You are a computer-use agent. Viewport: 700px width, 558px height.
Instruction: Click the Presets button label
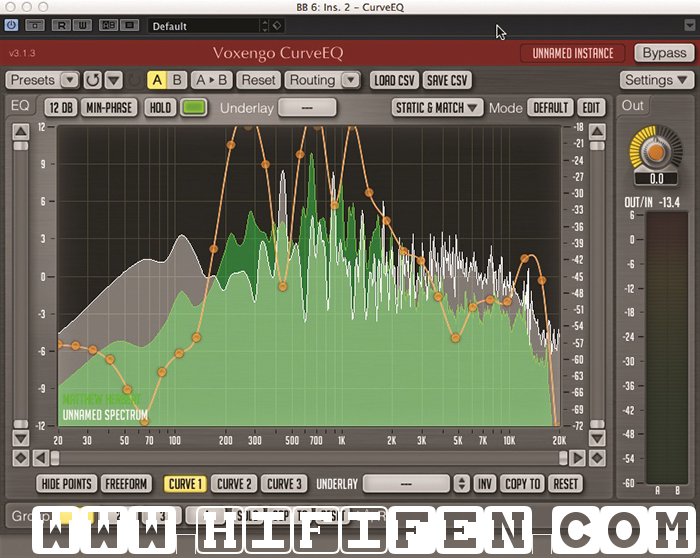[33, 80]
